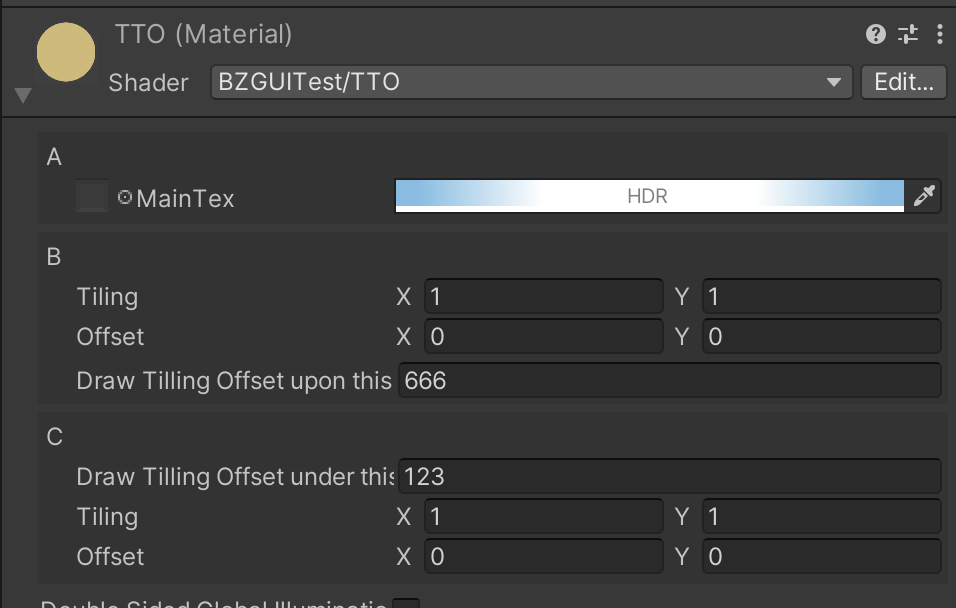This screenshot has width=956, height=608.
Task: Click Tiling X field in section B
Action: click(543, 297)
